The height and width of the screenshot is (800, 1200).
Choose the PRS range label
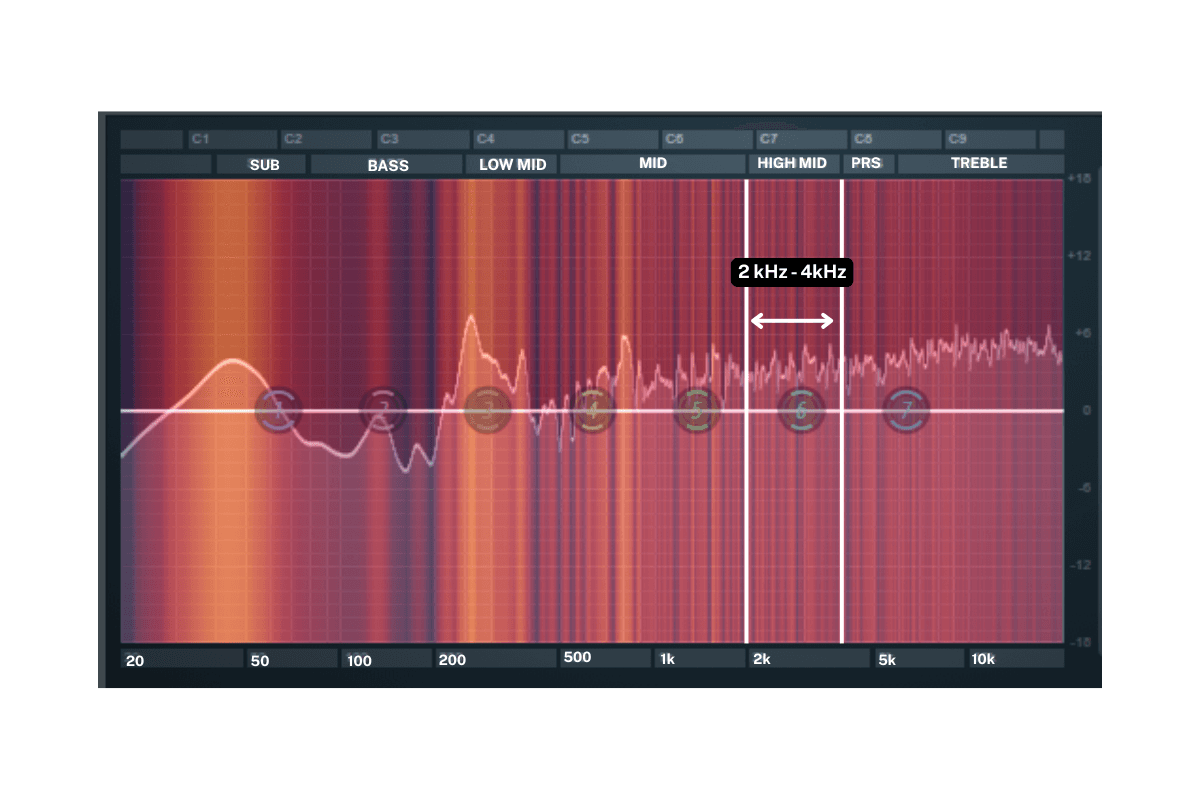(x=868, y=163)
